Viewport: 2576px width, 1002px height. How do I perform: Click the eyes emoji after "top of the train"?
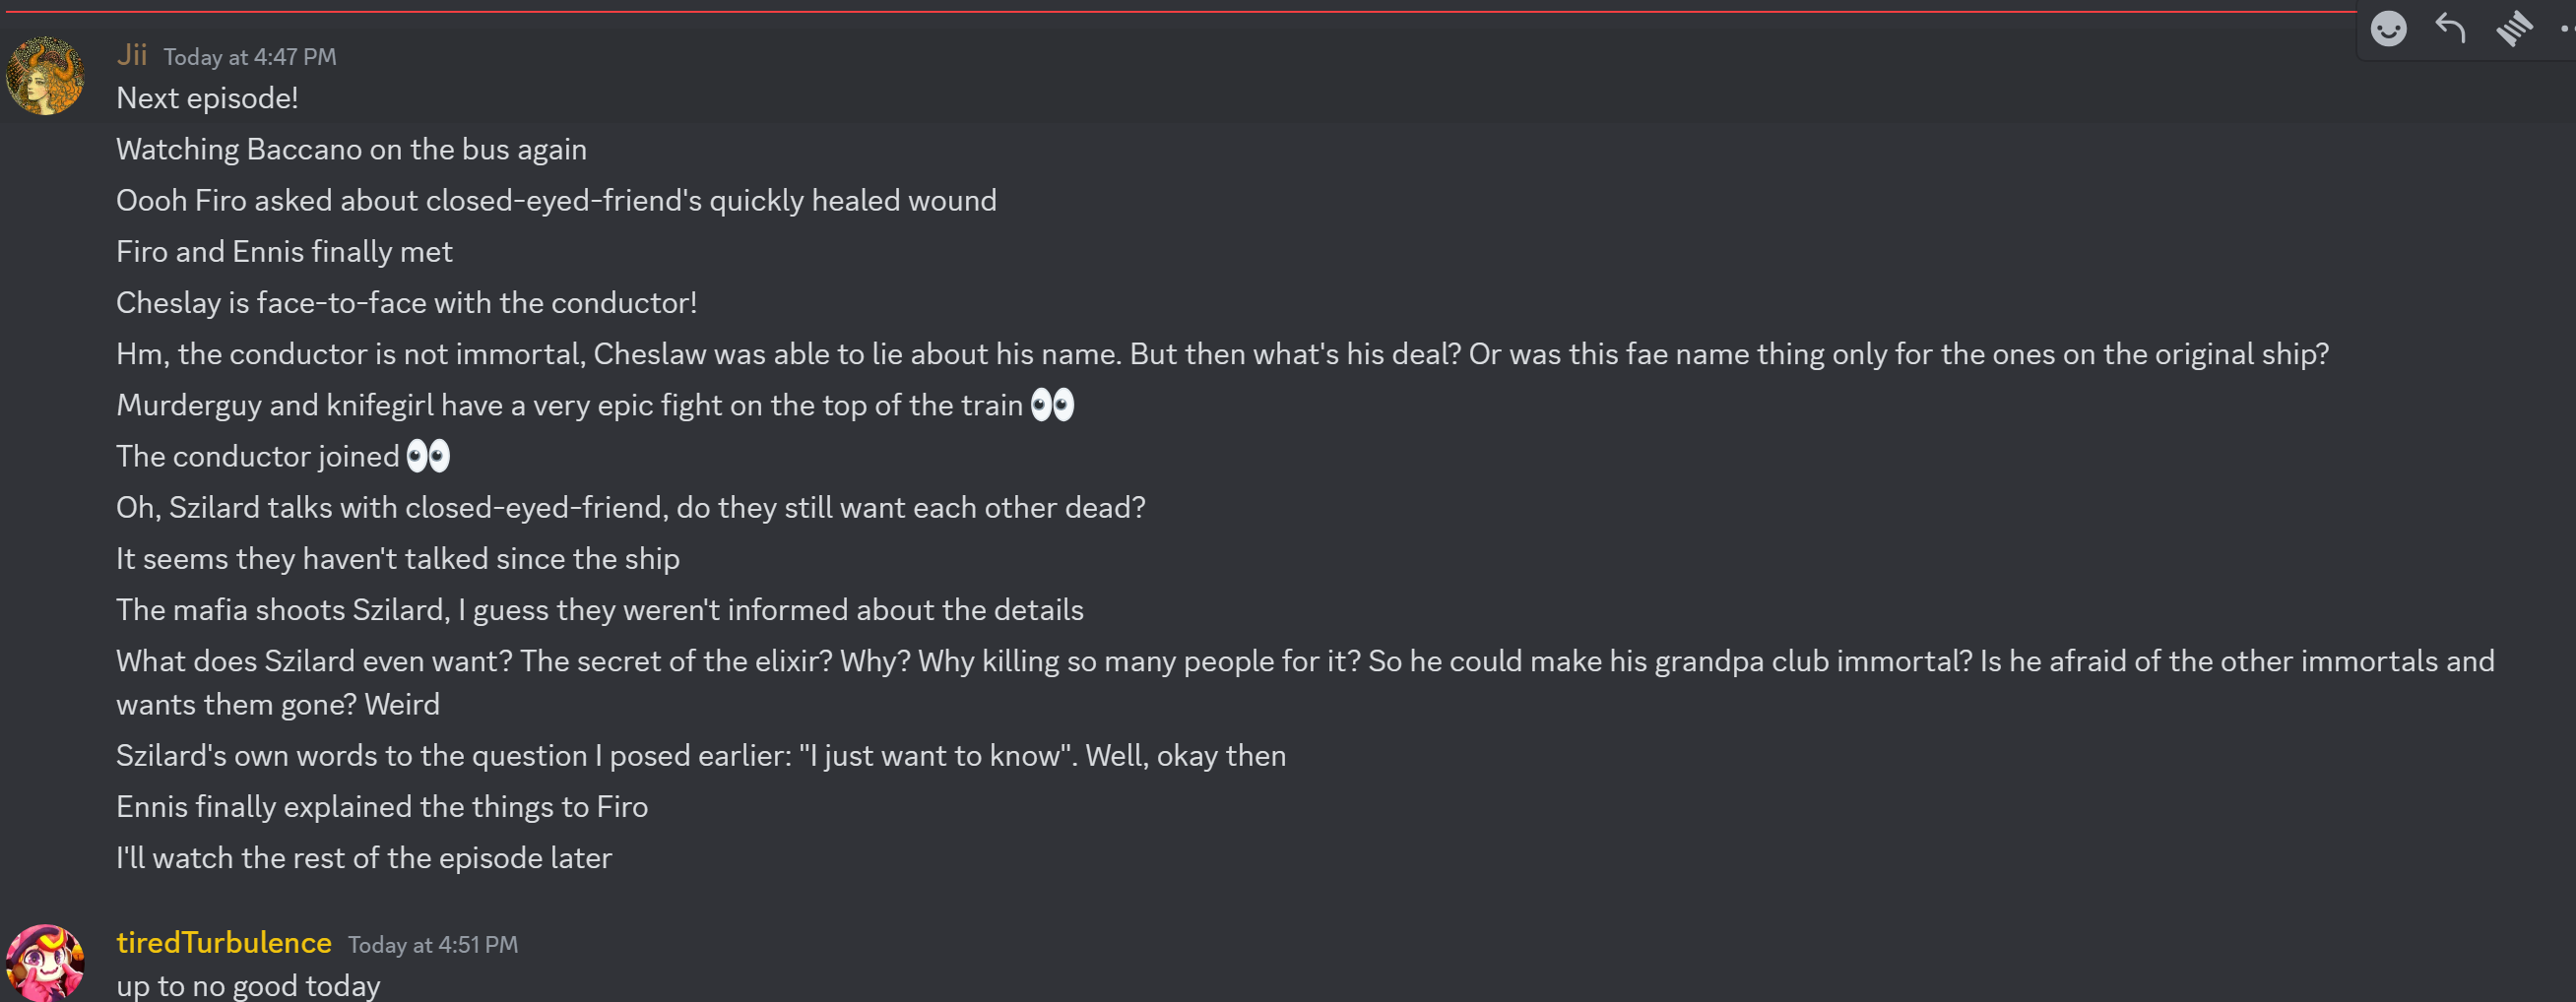(1052, 405)
